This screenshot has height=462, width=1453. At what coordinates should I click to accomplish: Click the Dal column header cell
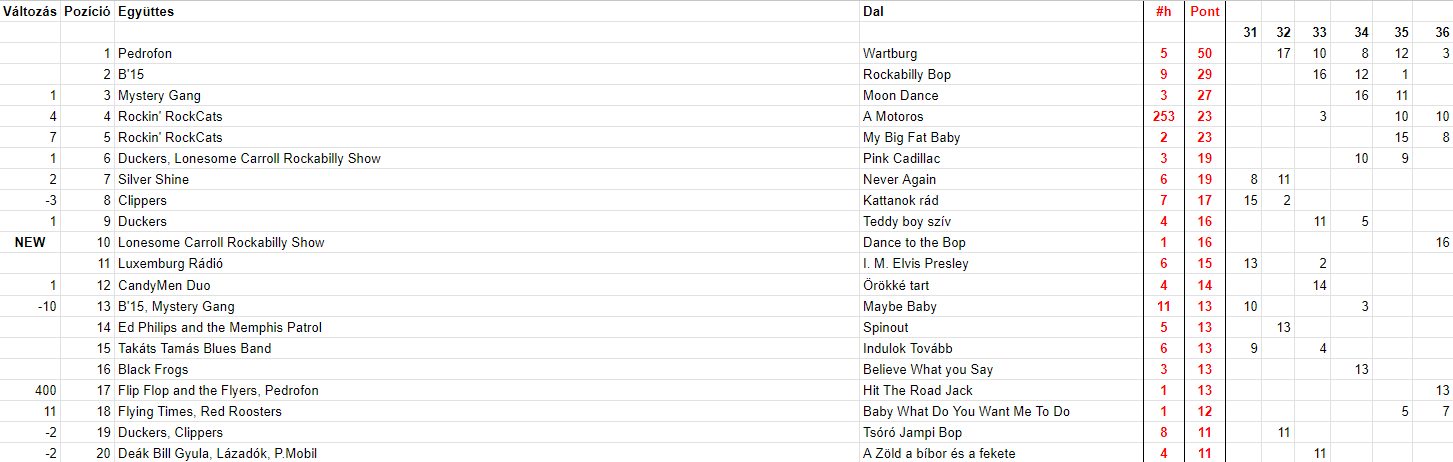(1002, 11)
